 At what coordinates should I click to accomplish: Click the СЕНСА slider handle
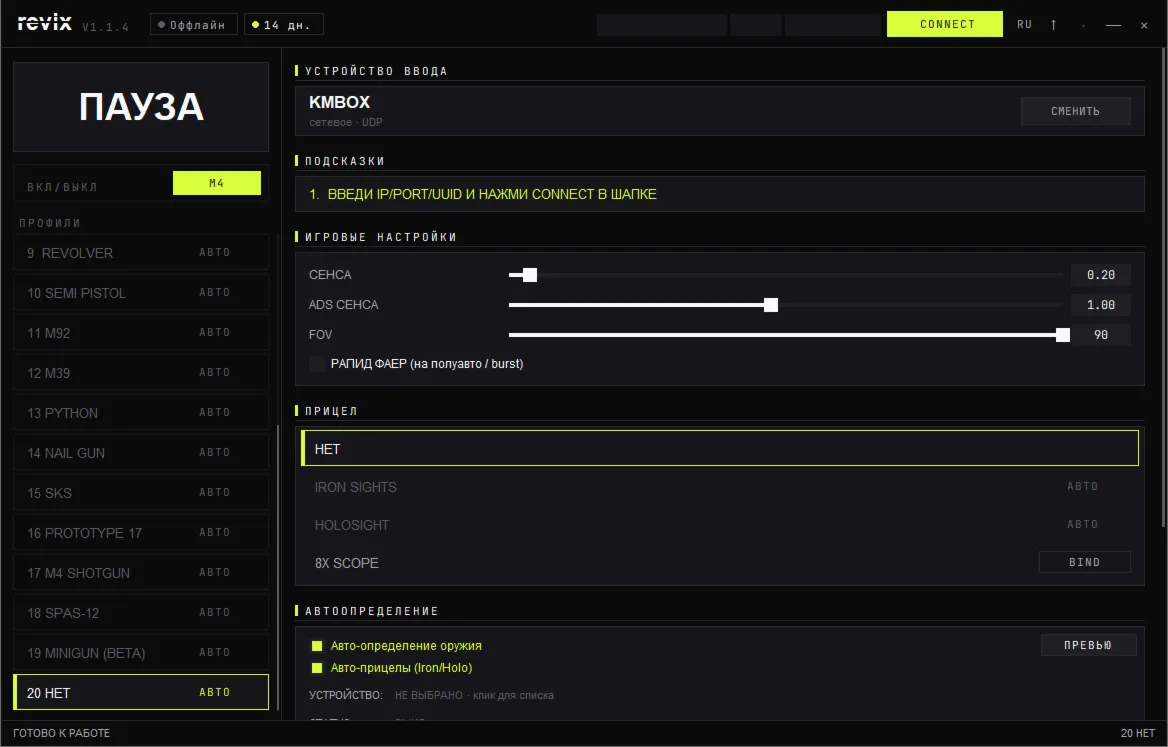(x=530, y=275)
